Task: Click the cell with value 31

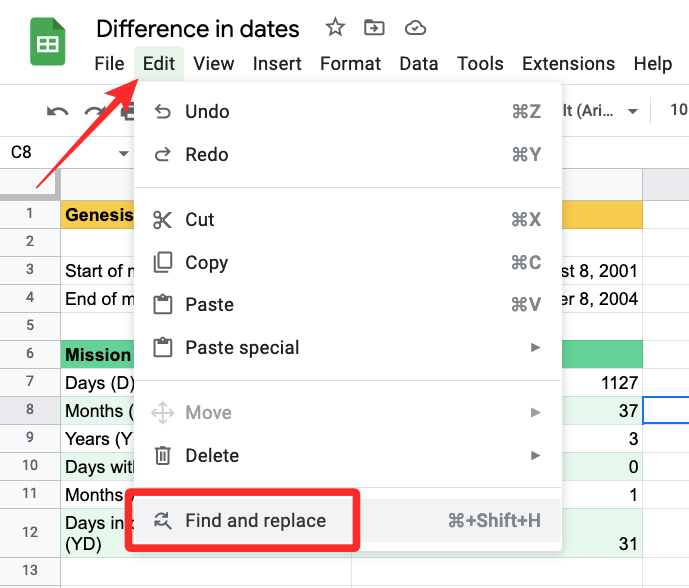Action: coord(602,534)
